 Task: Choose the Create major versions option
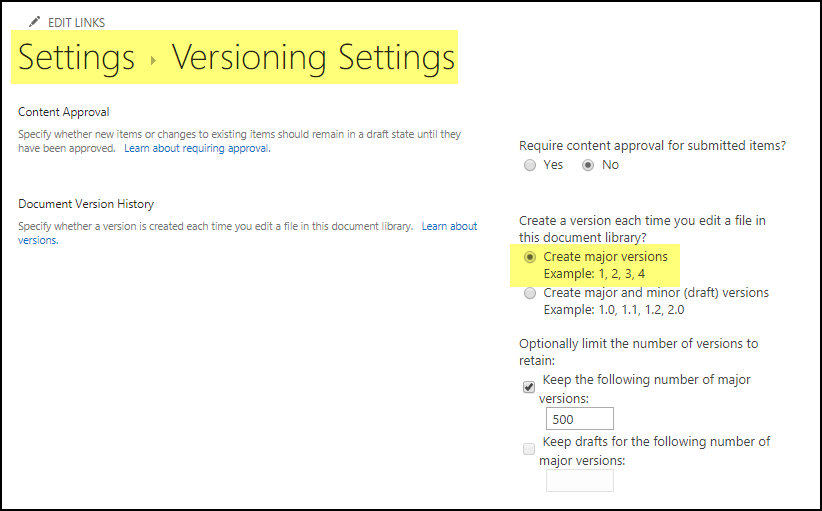tap(530, 257)
